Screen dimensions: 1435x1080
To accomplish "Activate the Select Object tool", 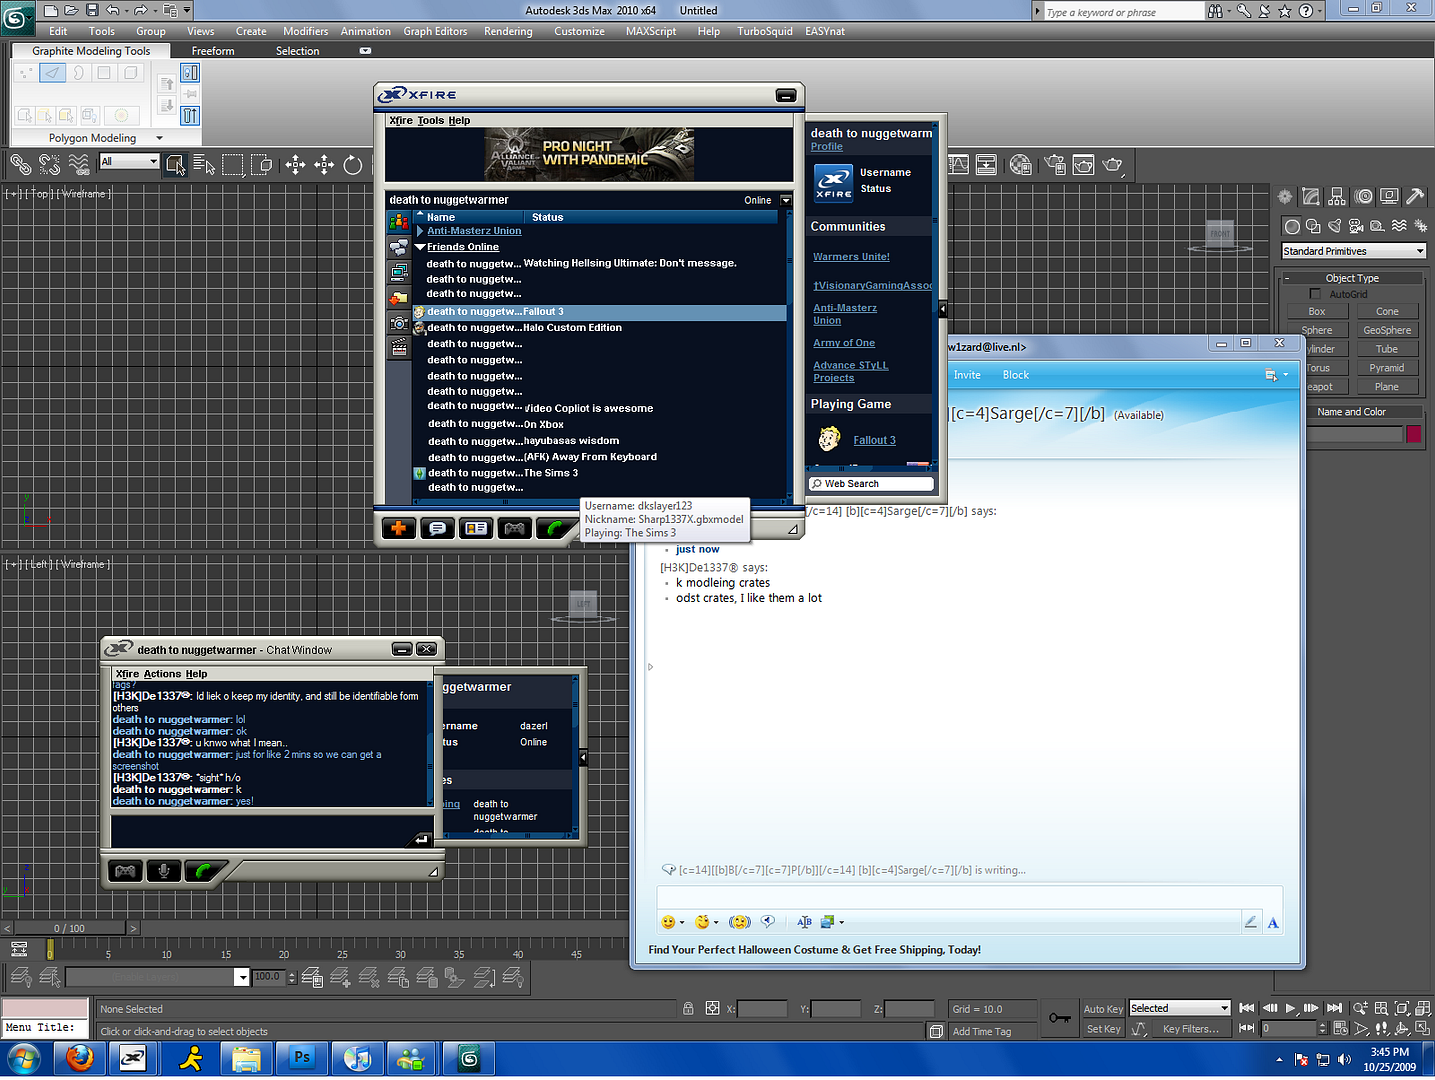I will point(176,164).
